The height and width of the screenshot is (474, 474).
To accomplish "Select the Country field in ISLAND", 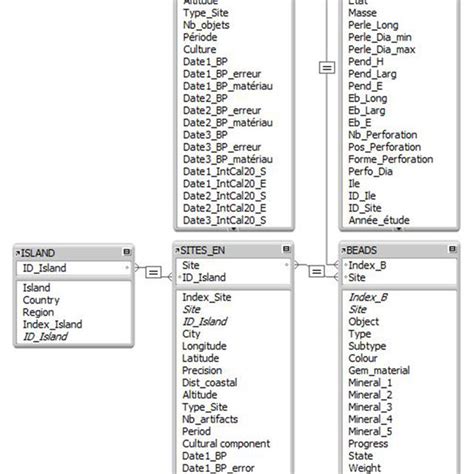I will (41, 300).
